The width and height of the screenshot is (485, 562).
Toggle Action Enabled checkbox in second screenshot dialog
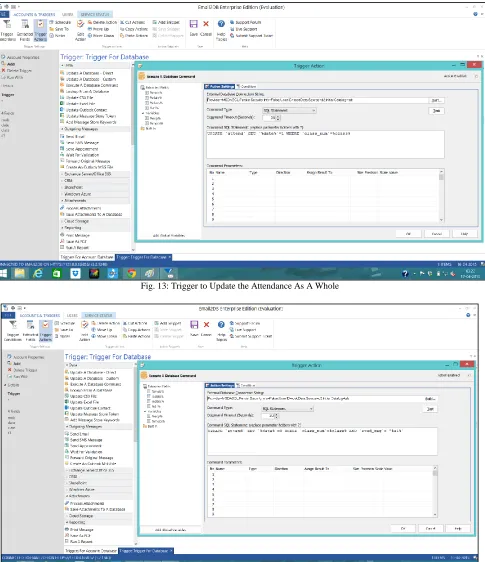(x=469, y=375)
